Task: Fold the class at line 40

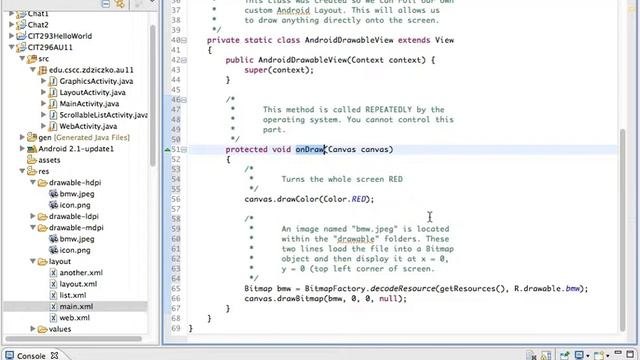Action: tap(184, 40)
